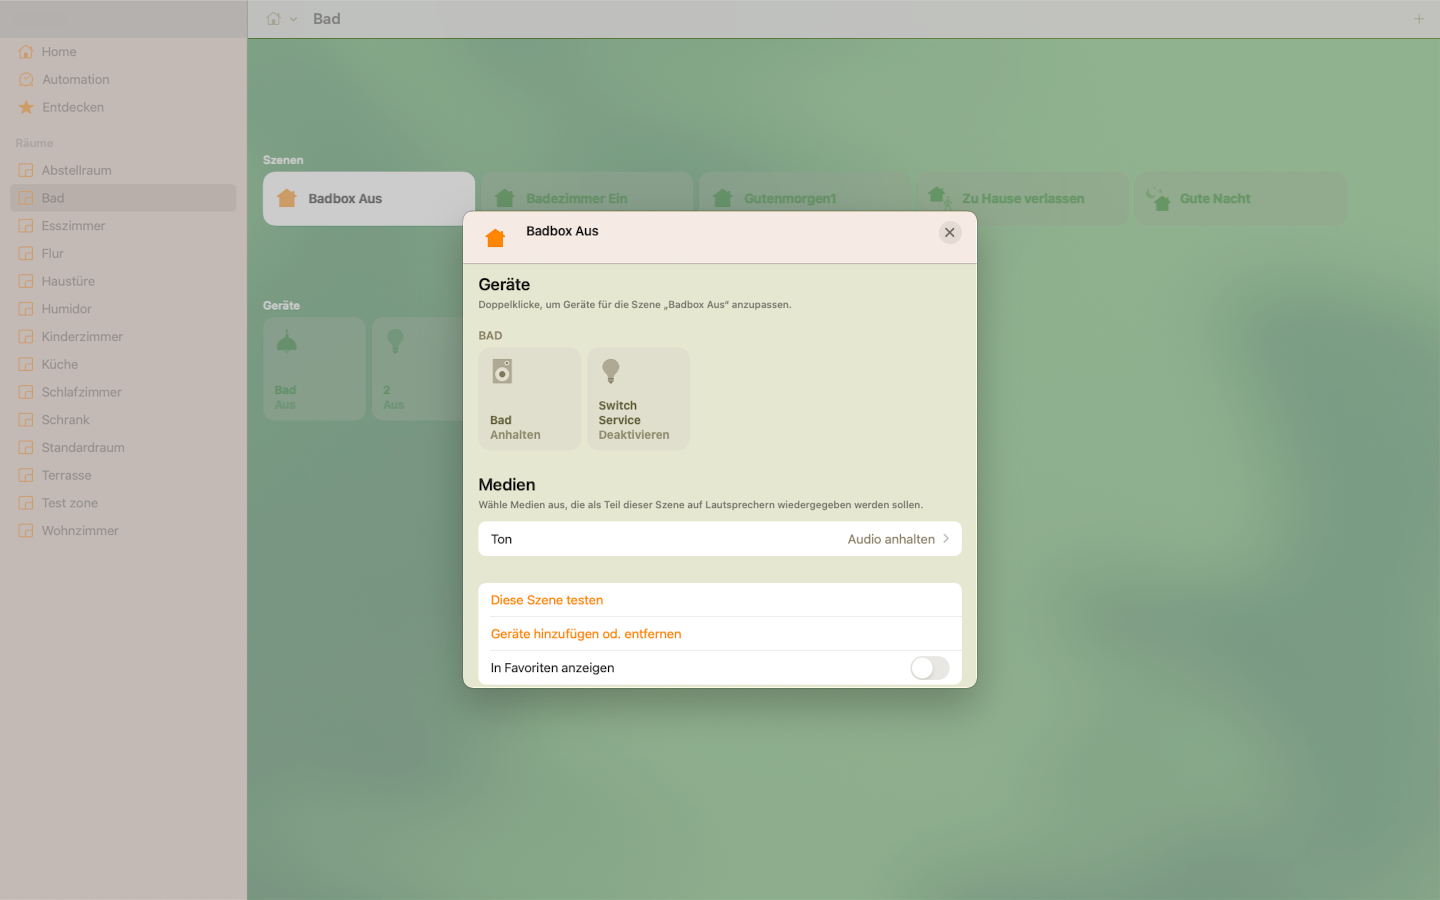
Task: Close the Badbox Aus dialog
Action: [x=949, y=232]
